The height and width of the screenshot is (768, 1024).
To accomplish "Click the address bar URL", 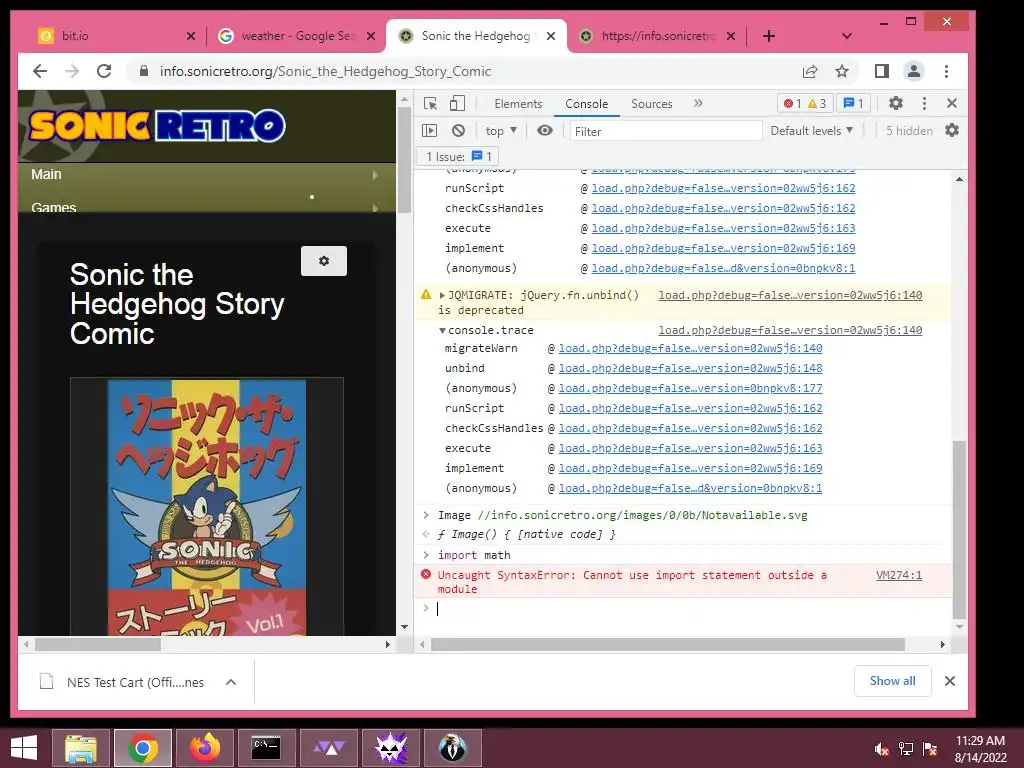I will (x=325, y=71).
